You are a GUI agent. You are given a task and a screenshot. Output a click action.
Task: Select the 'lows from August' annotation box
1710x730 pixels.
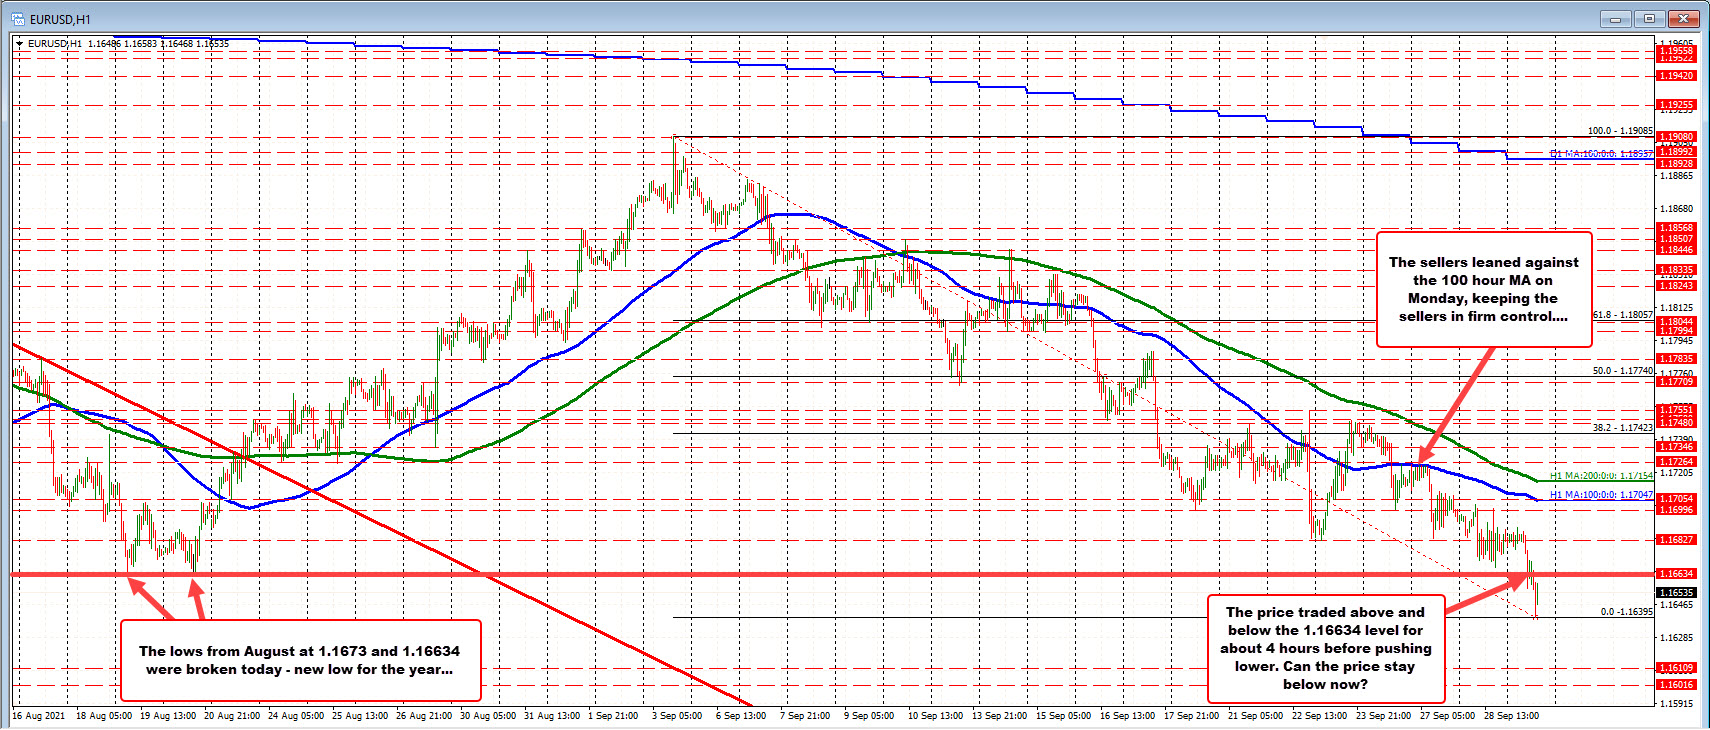click(x=300, y=660)
